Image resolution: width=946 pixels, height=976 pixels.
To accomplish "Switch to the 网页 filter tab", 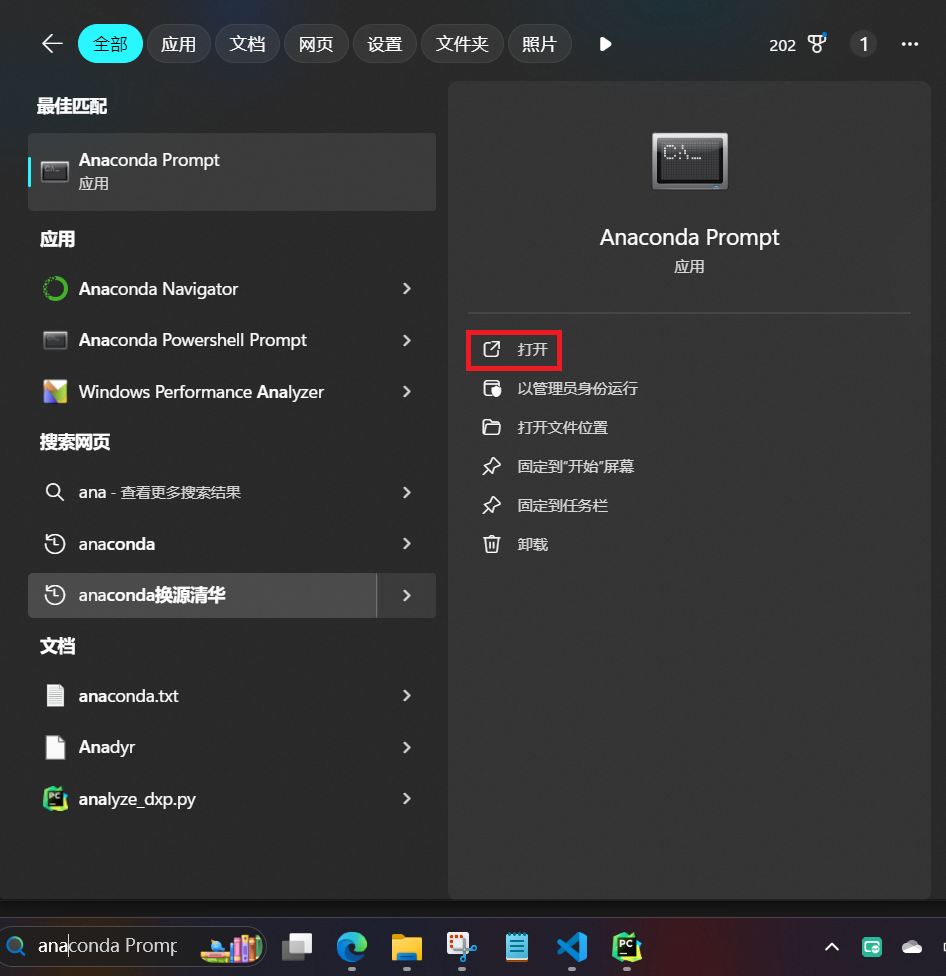I will tap(316, 44).
